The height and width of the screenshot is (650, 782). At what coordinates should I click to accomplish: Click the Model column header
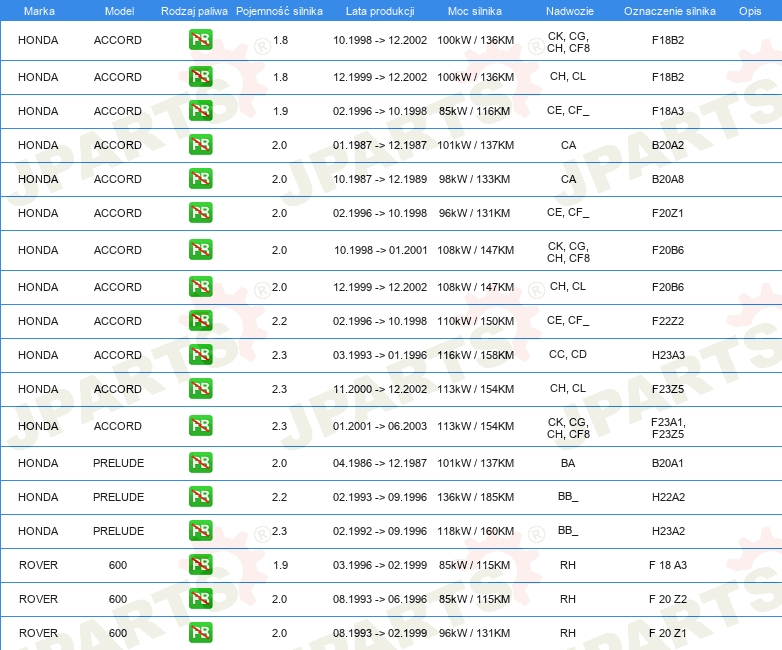[x=119, y=11]
